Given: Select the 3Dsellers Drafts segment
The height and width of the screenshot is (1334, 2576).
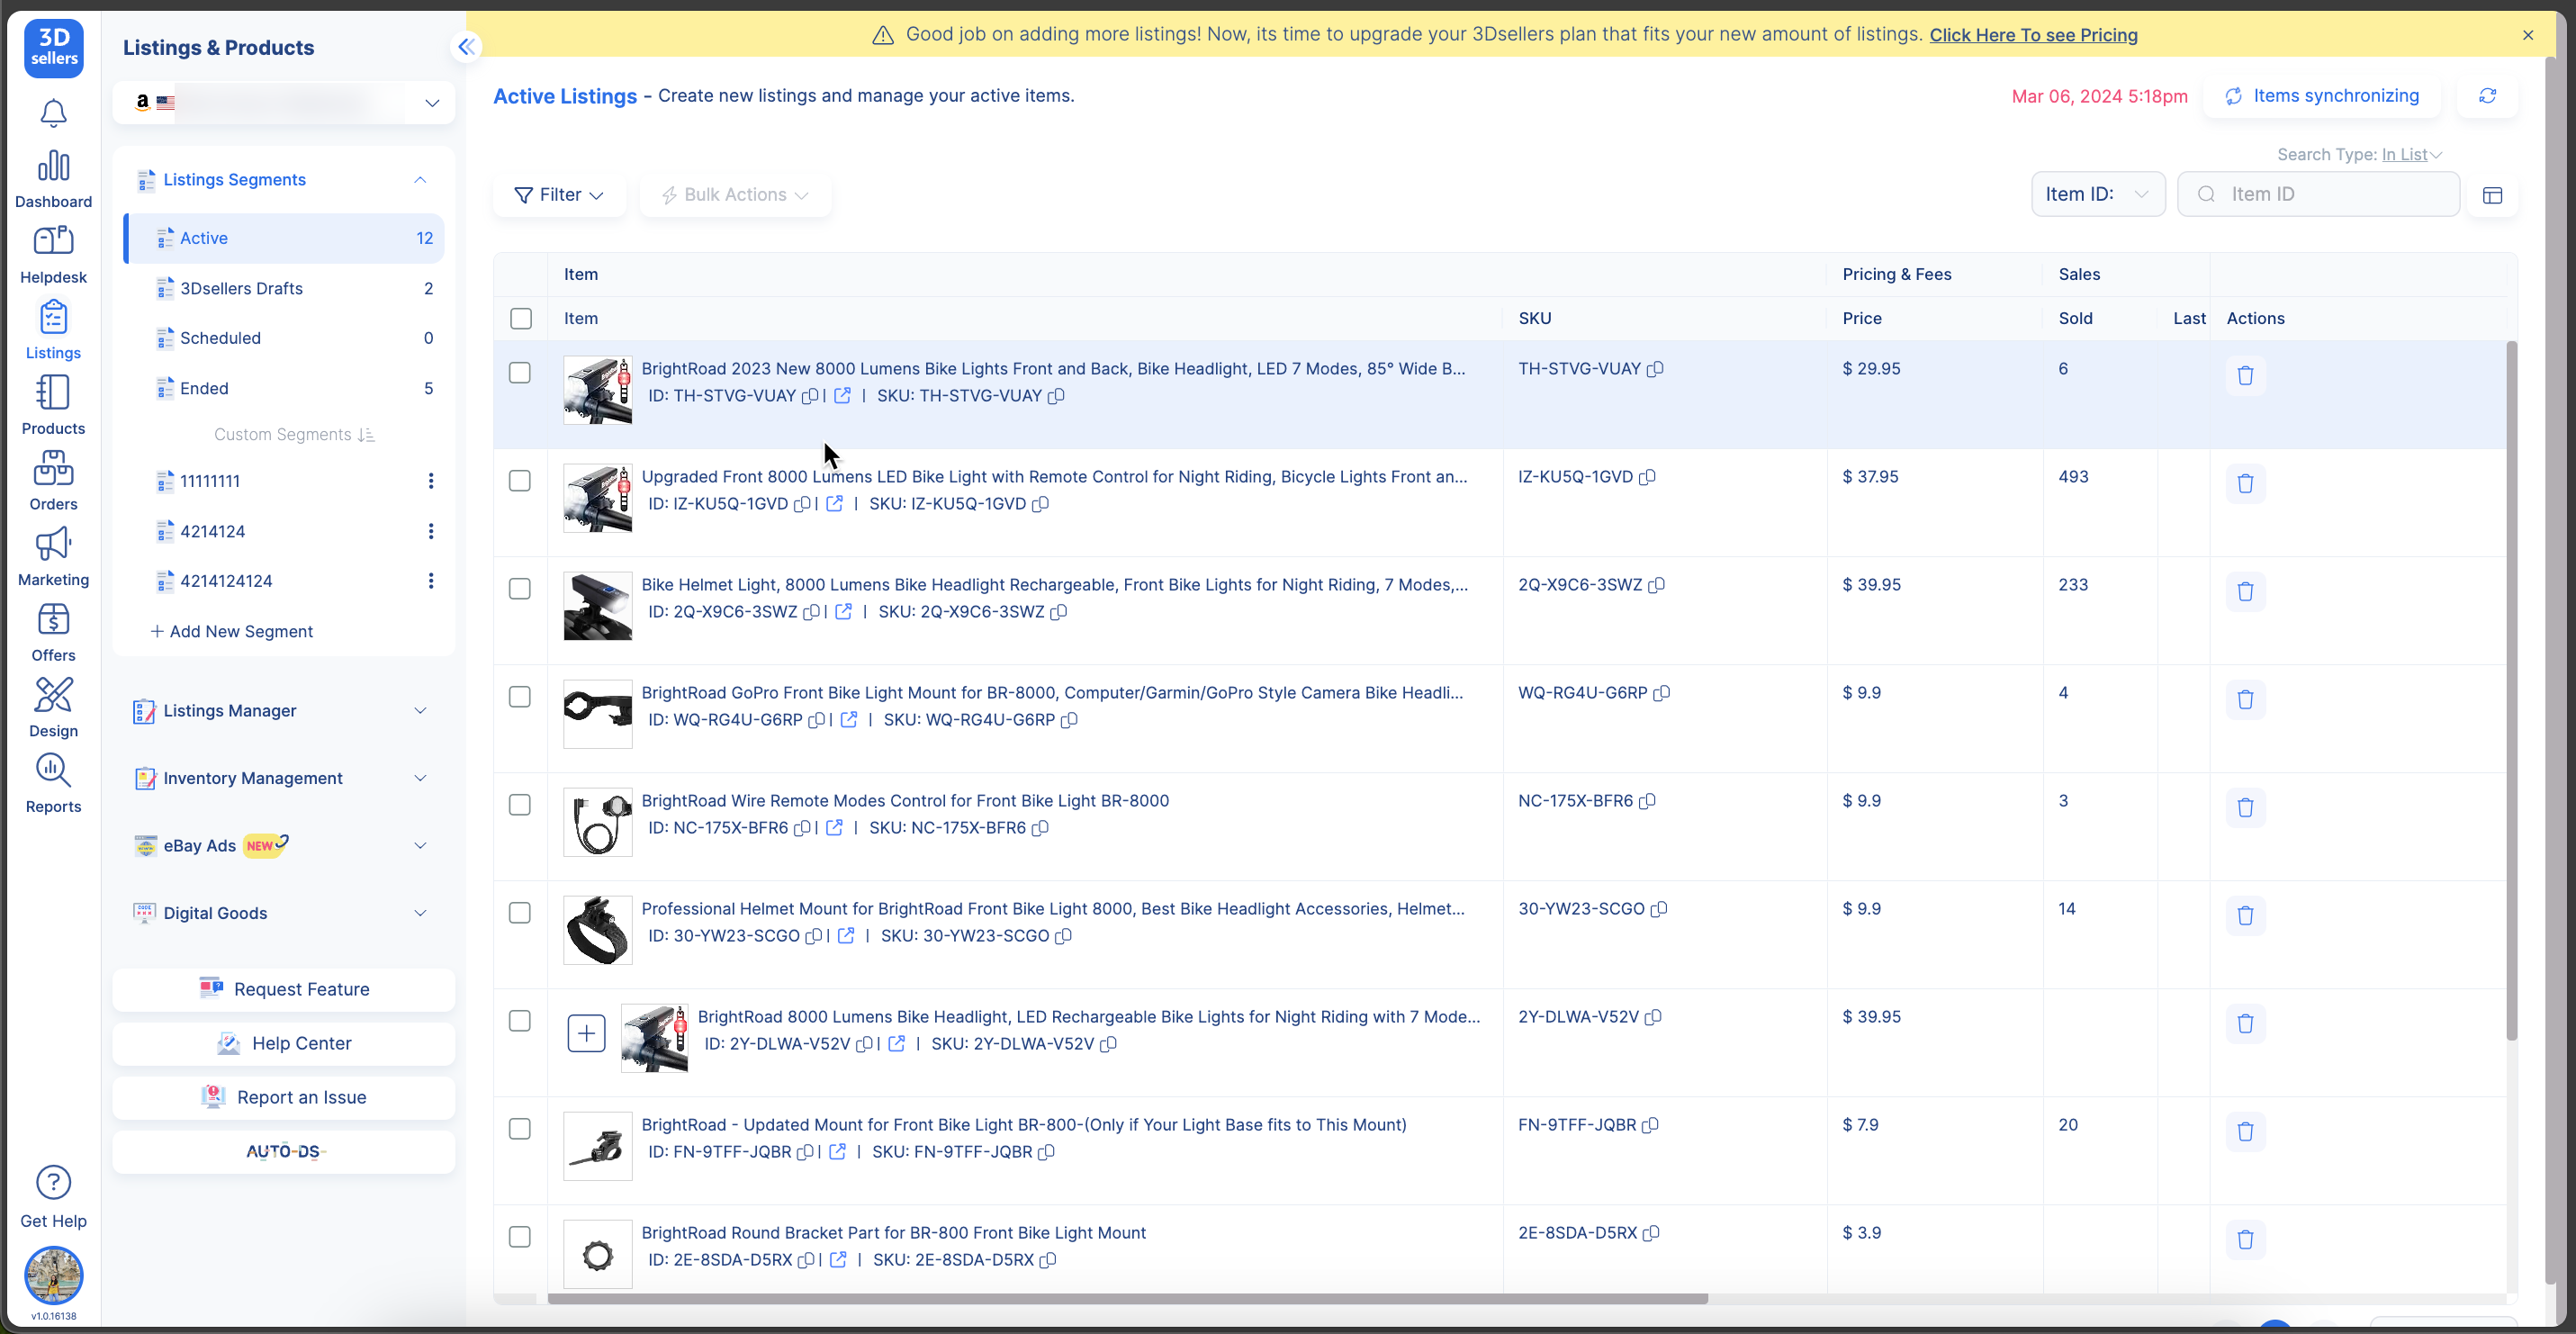Looking at the screenshot, I should tap(284, 289).
